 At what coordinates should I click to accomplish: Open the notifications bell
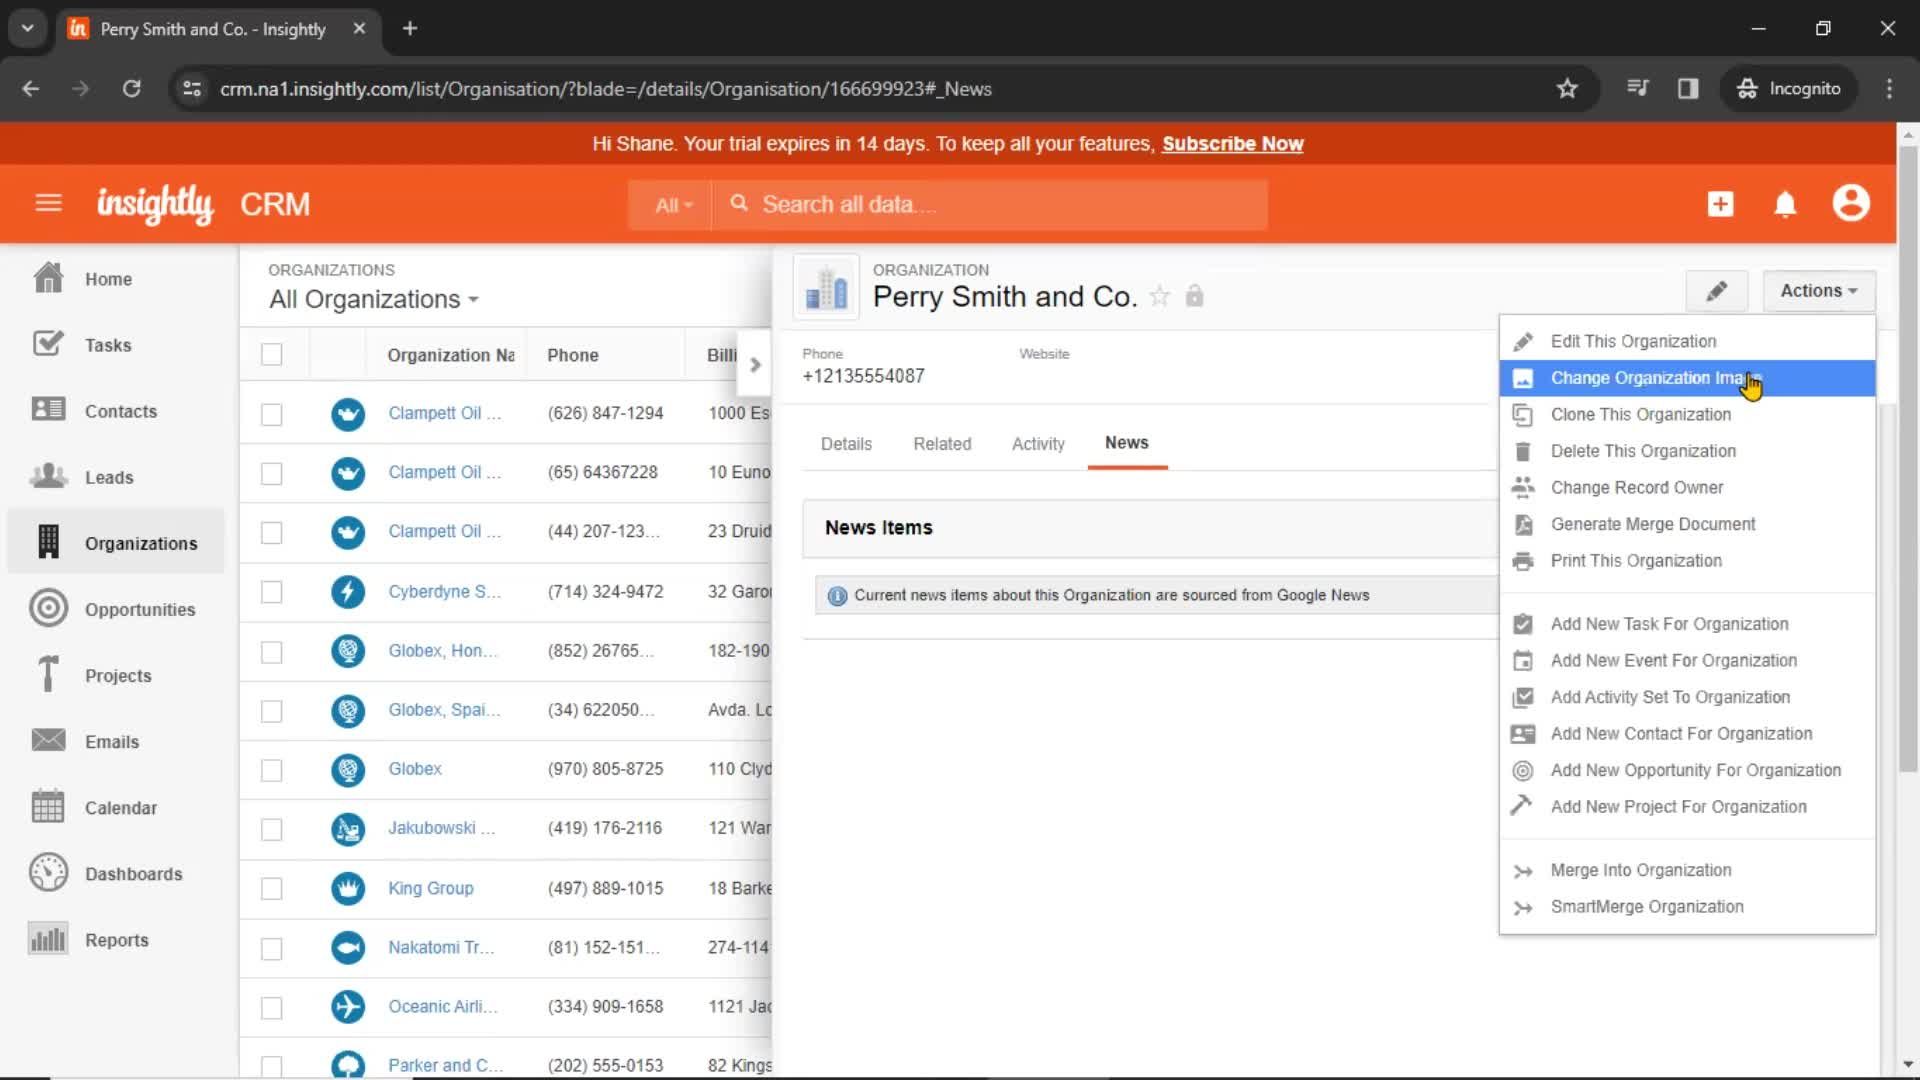(1785, 204)
